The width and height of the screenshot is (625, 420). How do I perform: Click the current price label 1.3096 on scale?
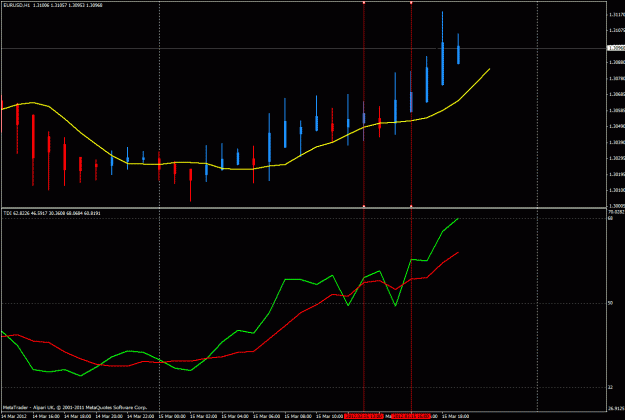[x=616, y=48]
